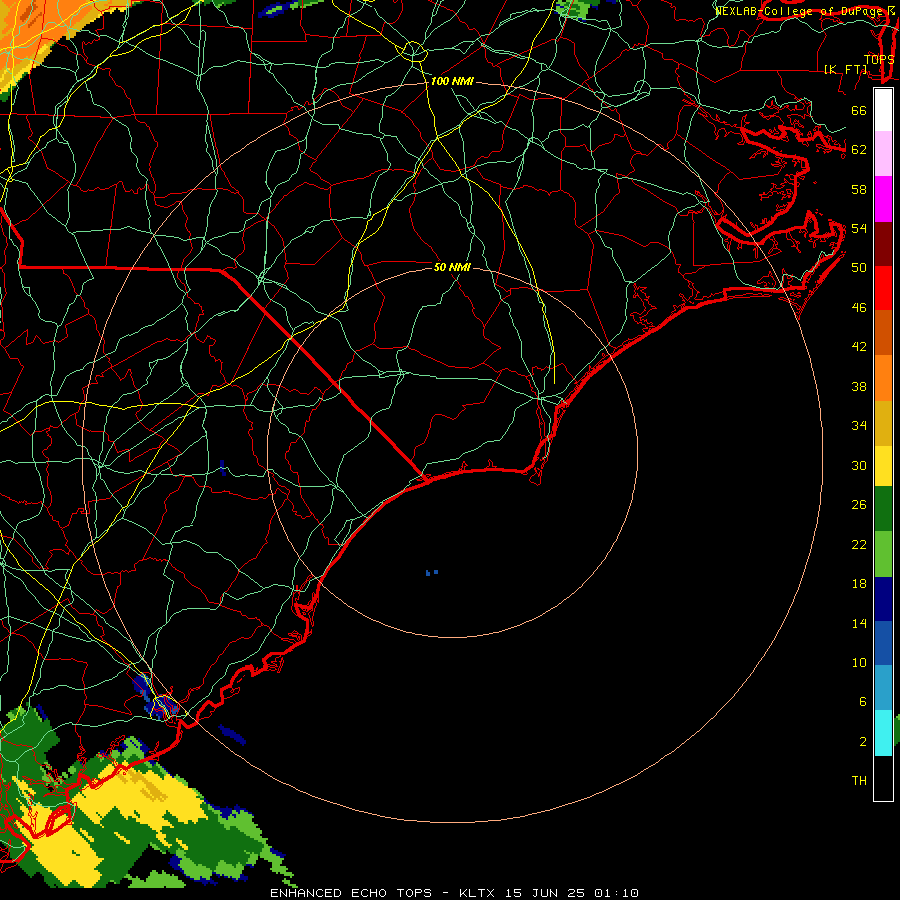Click the '18' legend value label
Viewport: 900px width, 900px height.
coord(859,584)
